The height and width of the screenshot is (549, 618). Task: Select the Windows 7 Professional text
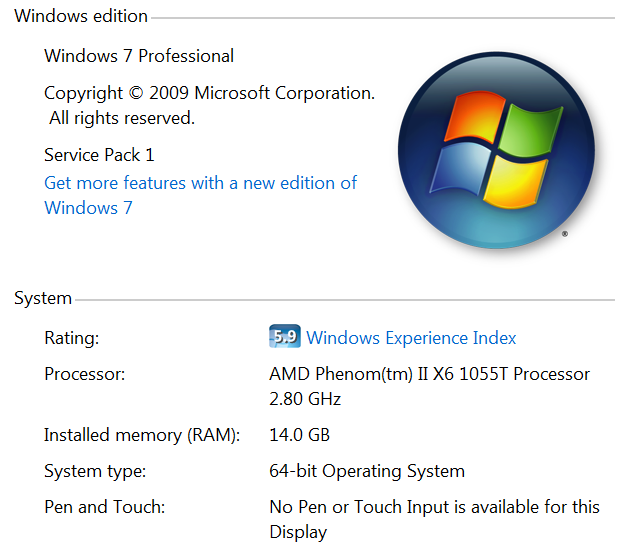coord(139,56)
